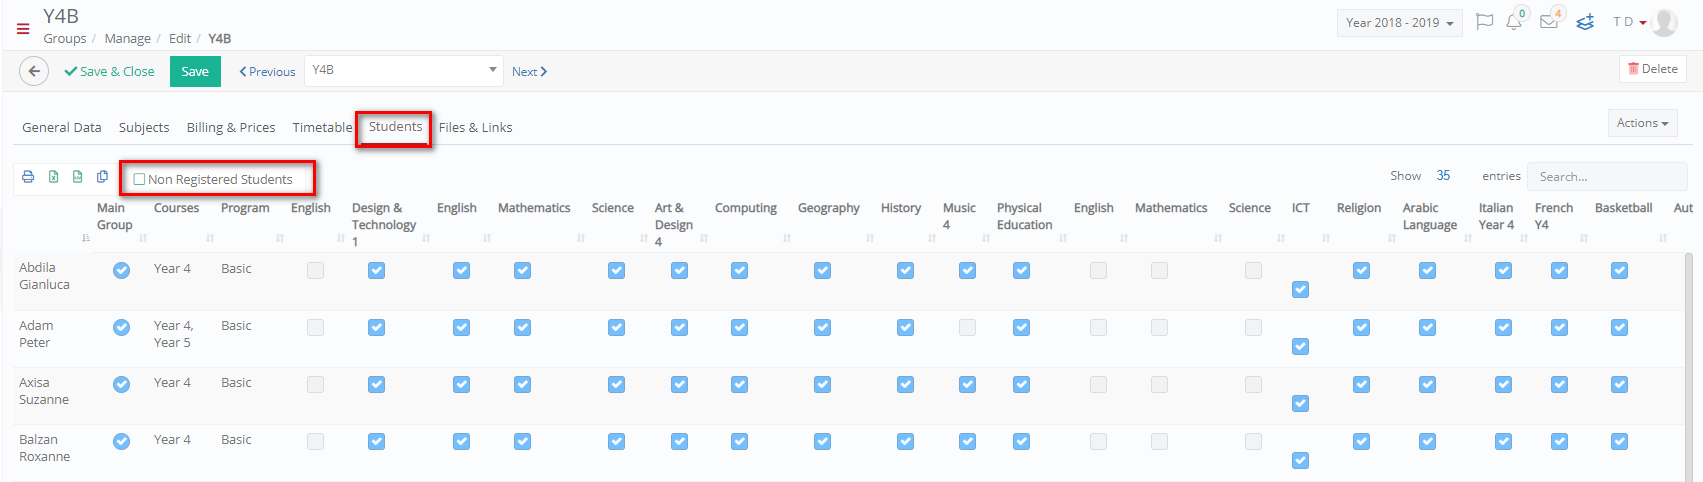1703x482 pixels.
Task: Click the green Save button
Action: click(195, 71)
